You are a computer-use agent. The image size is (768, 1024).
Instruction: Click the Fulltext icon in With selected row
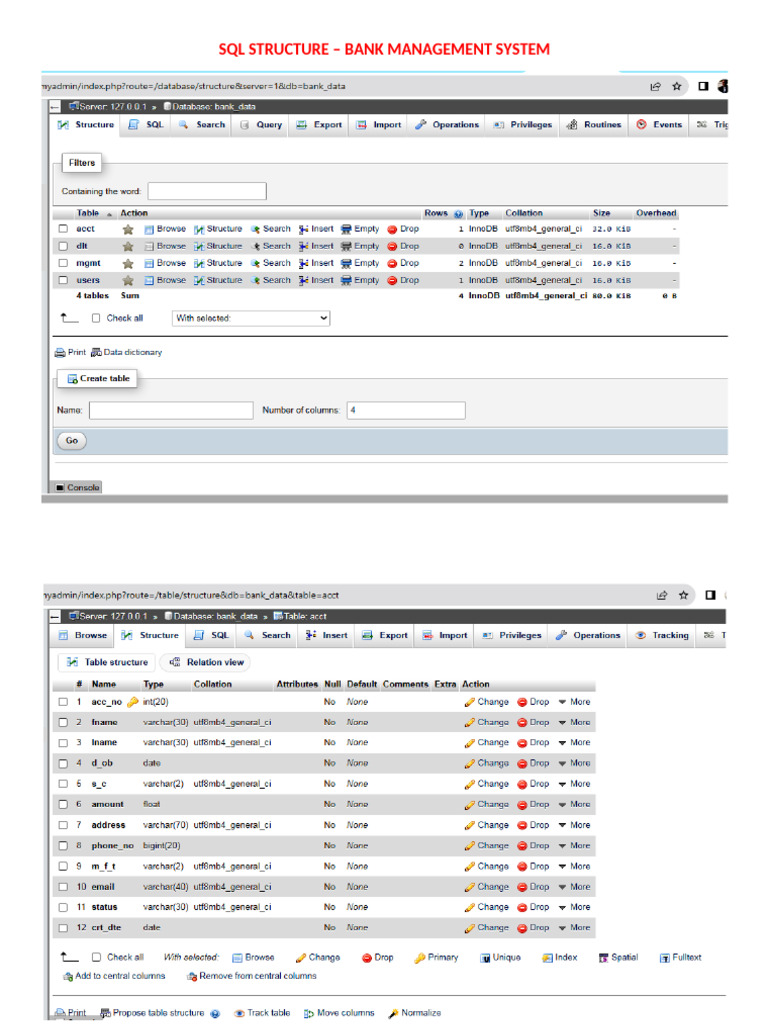665,958
